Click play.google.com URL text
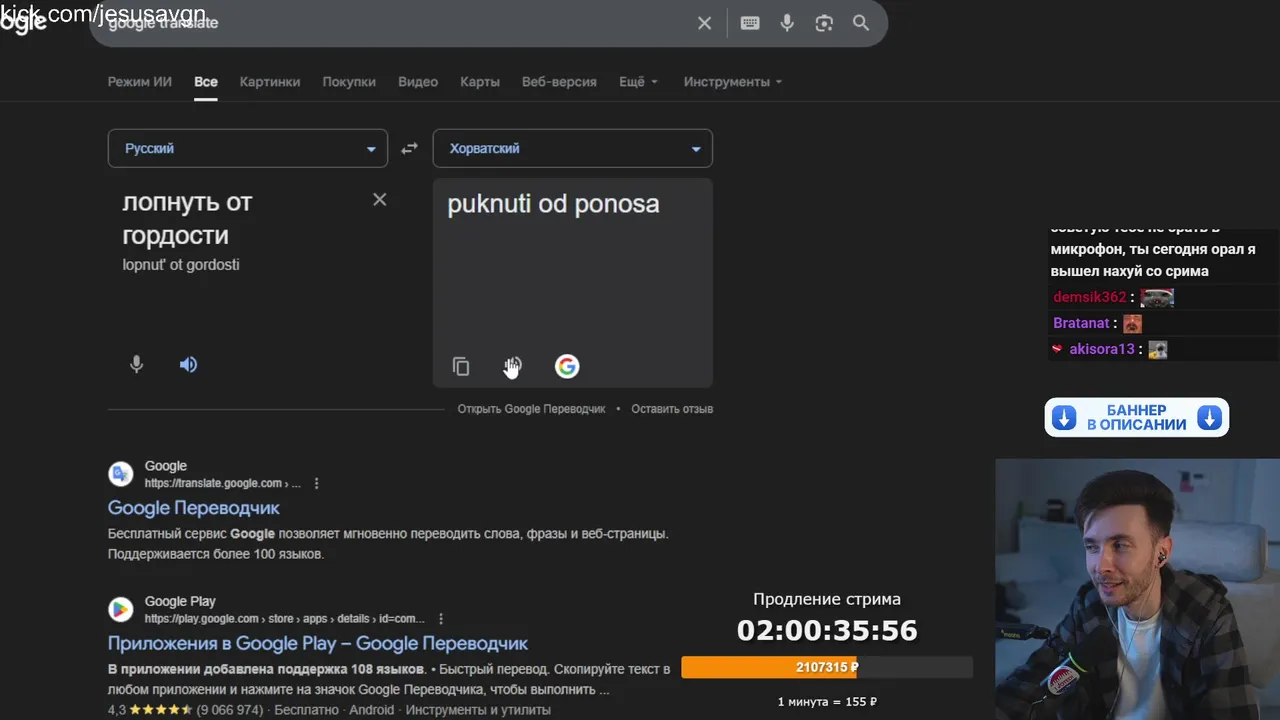Viewport: 1280px width, 720px height. (x=284, y=619)
